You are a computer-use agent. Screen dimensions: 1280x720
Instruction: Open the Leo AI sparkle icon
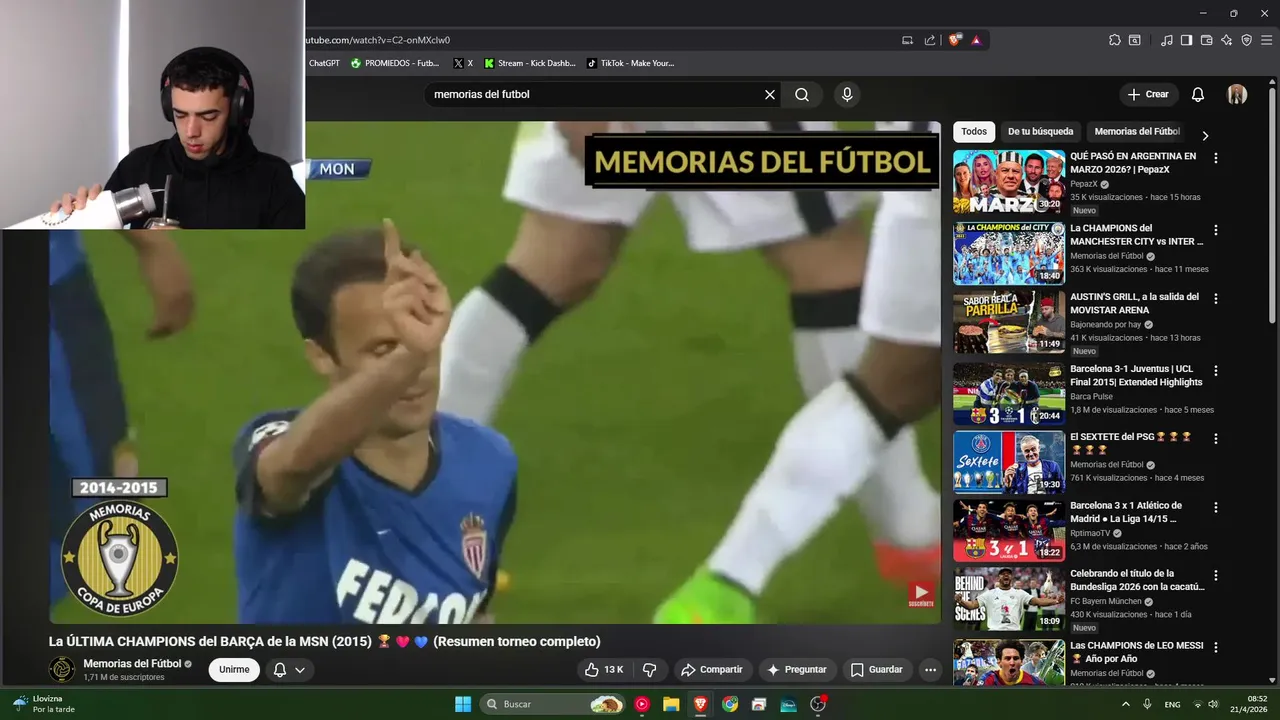coord(1226,40)
